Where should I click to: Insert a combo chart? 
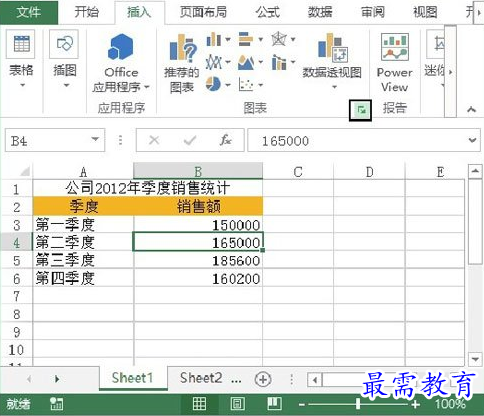click(x=279, y=62)
